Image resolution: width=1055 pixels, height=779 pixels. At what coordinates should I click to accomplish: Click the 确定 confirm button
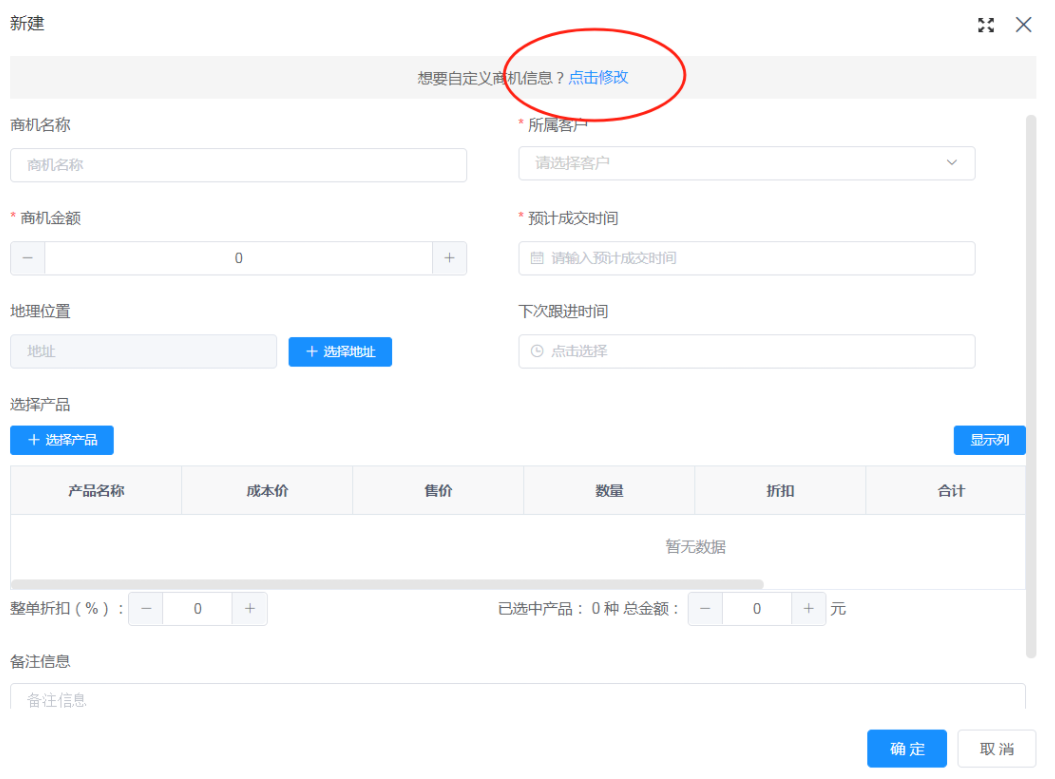click(x=906, y=748)
